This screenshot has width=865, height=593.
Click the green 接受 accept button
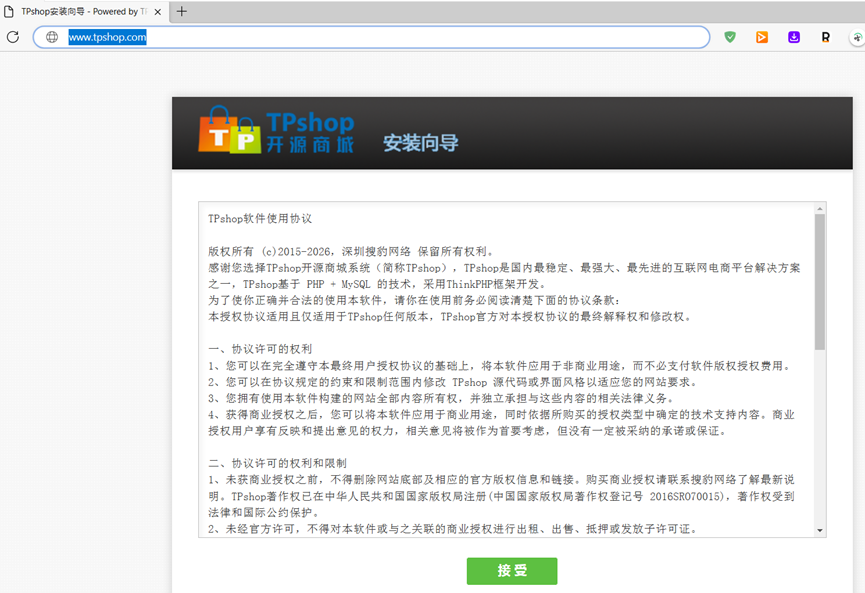[x=512, y=570]
